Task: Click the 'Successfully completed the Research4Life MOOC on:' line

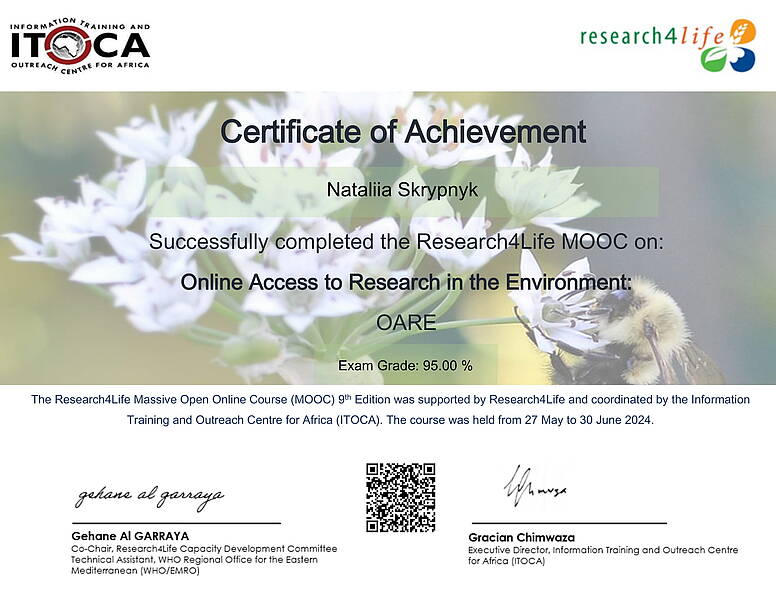Action: coord(406,241)
